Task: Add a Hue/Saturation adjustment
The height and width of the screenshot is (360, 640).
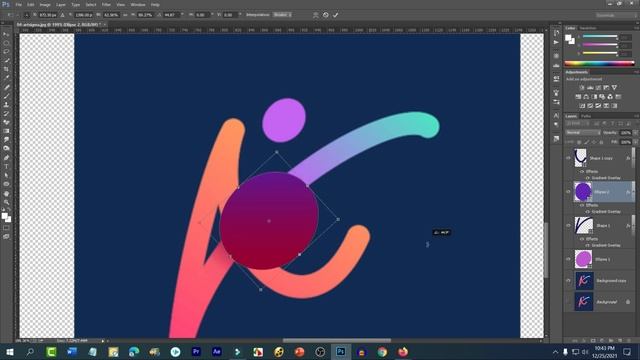Action: pyautogui.click(x=578, y=97)
